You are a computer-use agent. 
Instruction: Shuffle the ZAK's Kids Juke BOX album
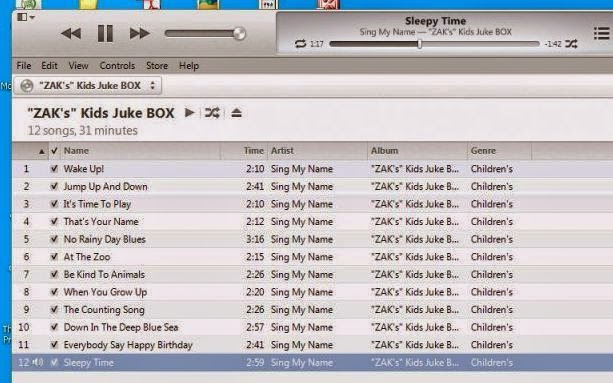[212, 113]
